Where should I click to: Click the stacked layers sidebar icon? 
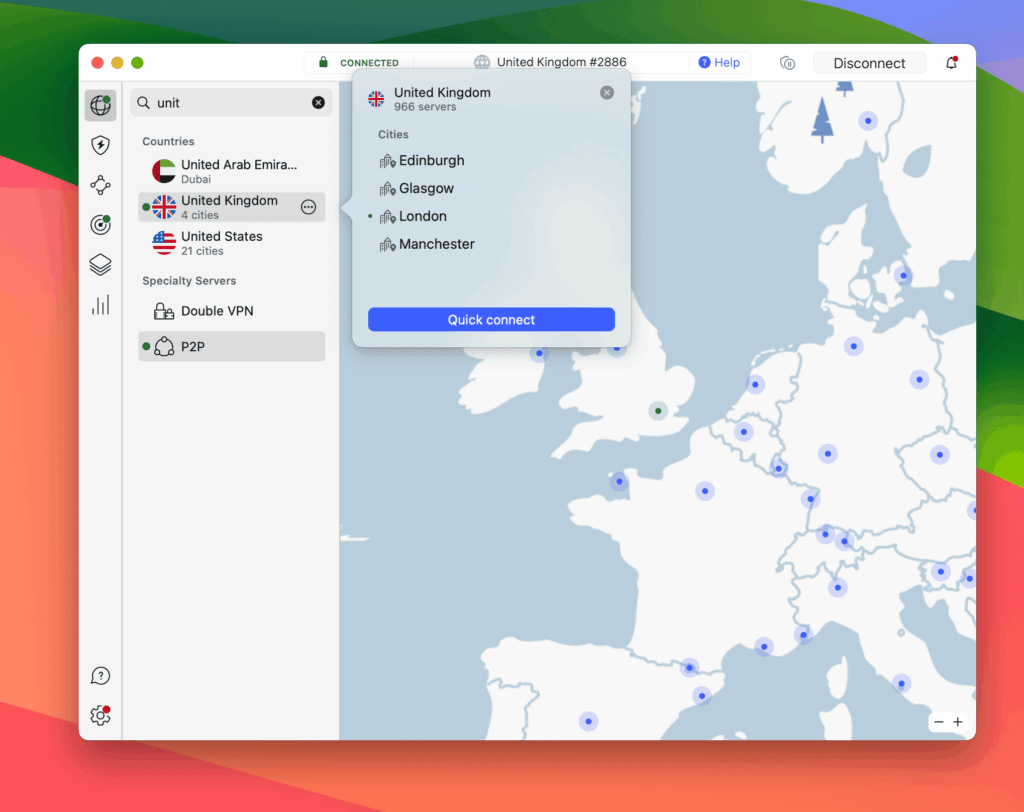[x=100, y=265]
